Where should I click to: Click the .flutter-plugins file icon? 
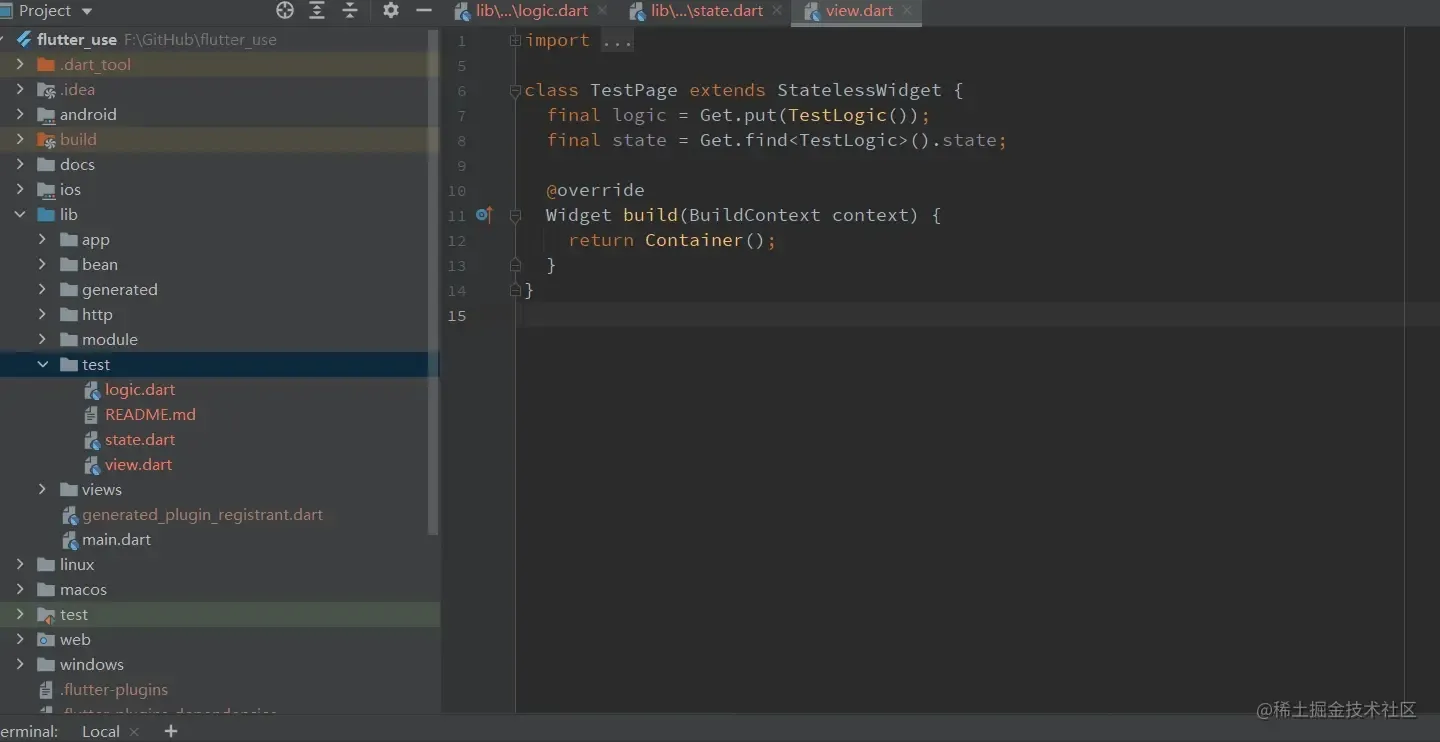pos(46,690)
